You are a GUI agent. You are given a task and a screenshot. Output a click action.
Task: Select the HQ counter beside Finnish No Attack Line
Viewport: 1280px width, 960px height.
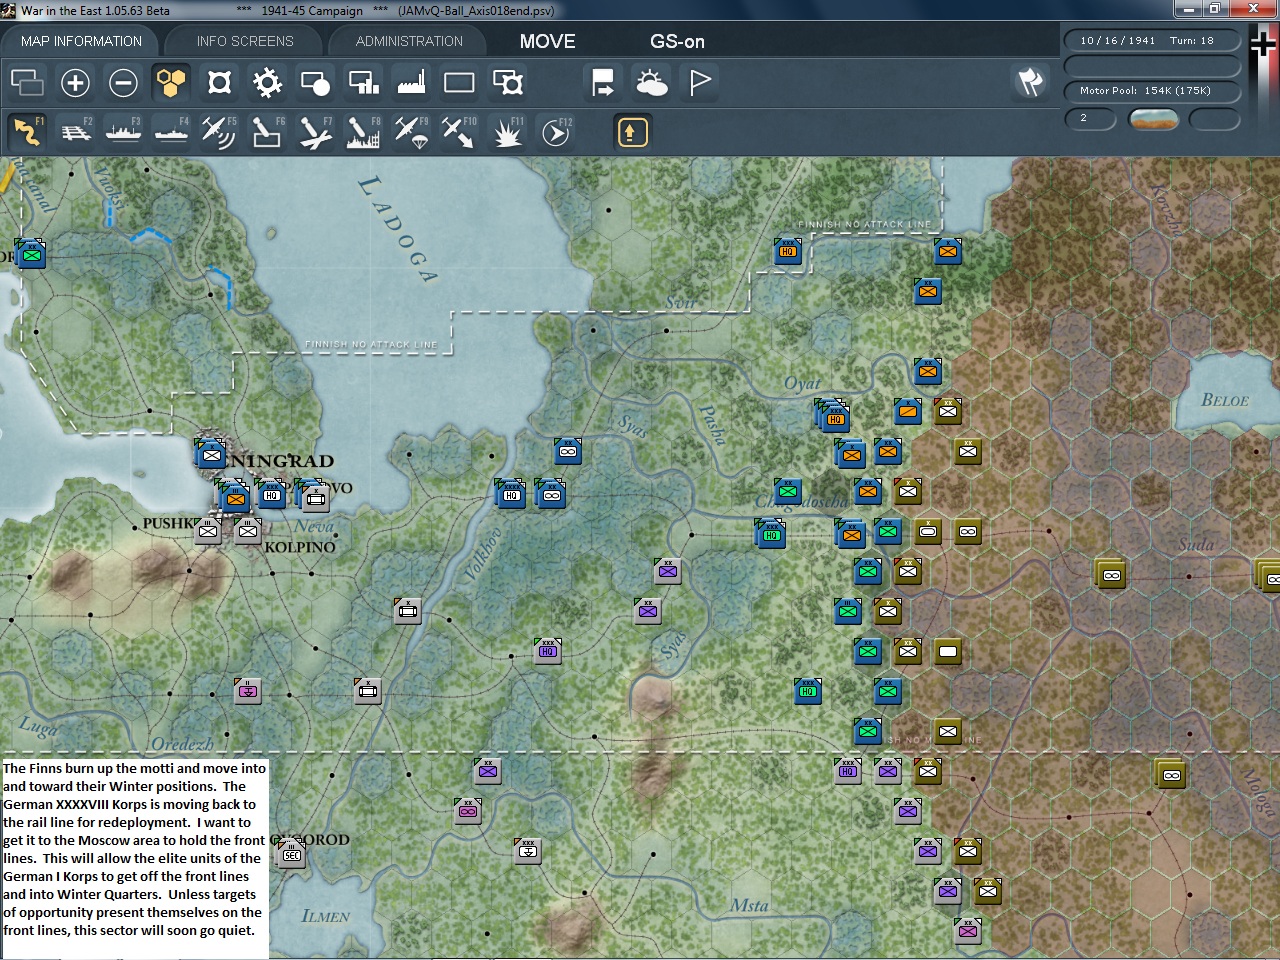[788, 251]
